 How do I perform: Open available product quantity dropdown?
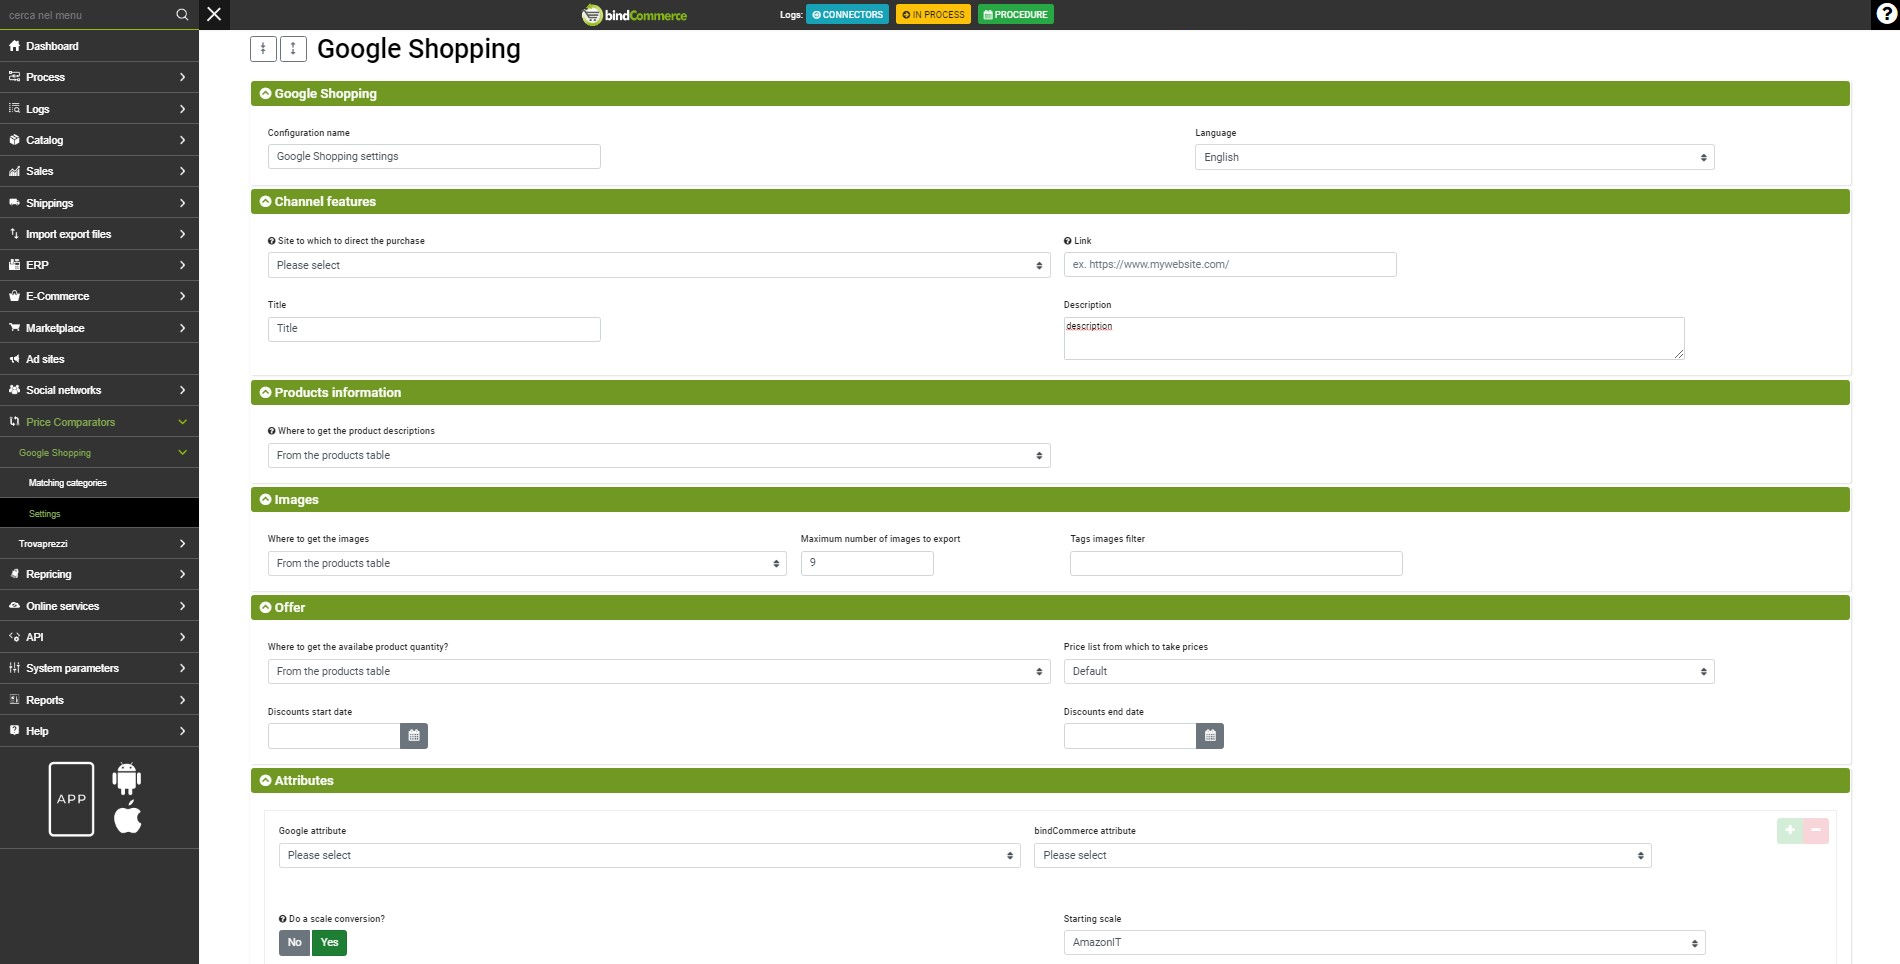tap(659, 672)
